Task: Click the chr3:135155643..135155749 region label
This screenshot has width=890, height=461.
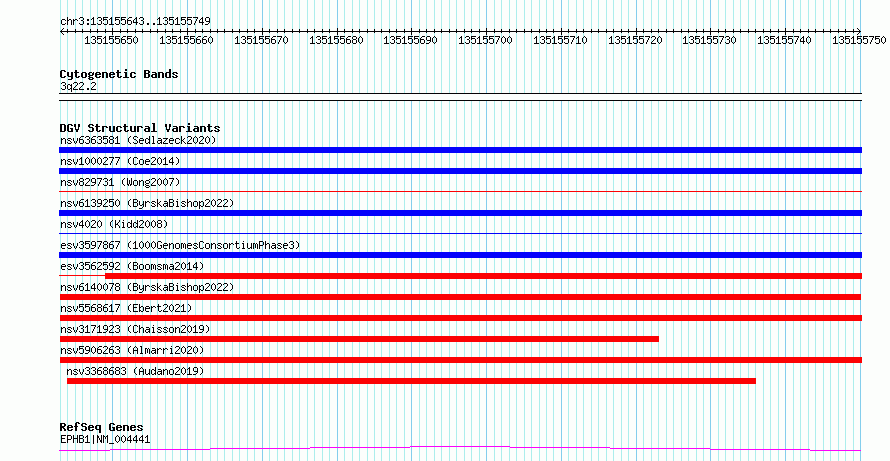Action: coord(135,21)
